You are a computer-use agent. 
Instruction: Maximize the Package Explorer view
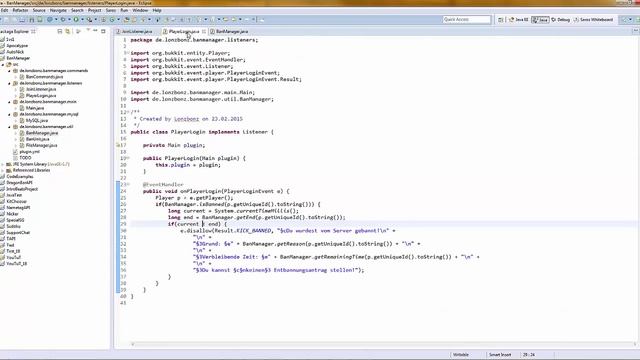(x=103, y=31)
